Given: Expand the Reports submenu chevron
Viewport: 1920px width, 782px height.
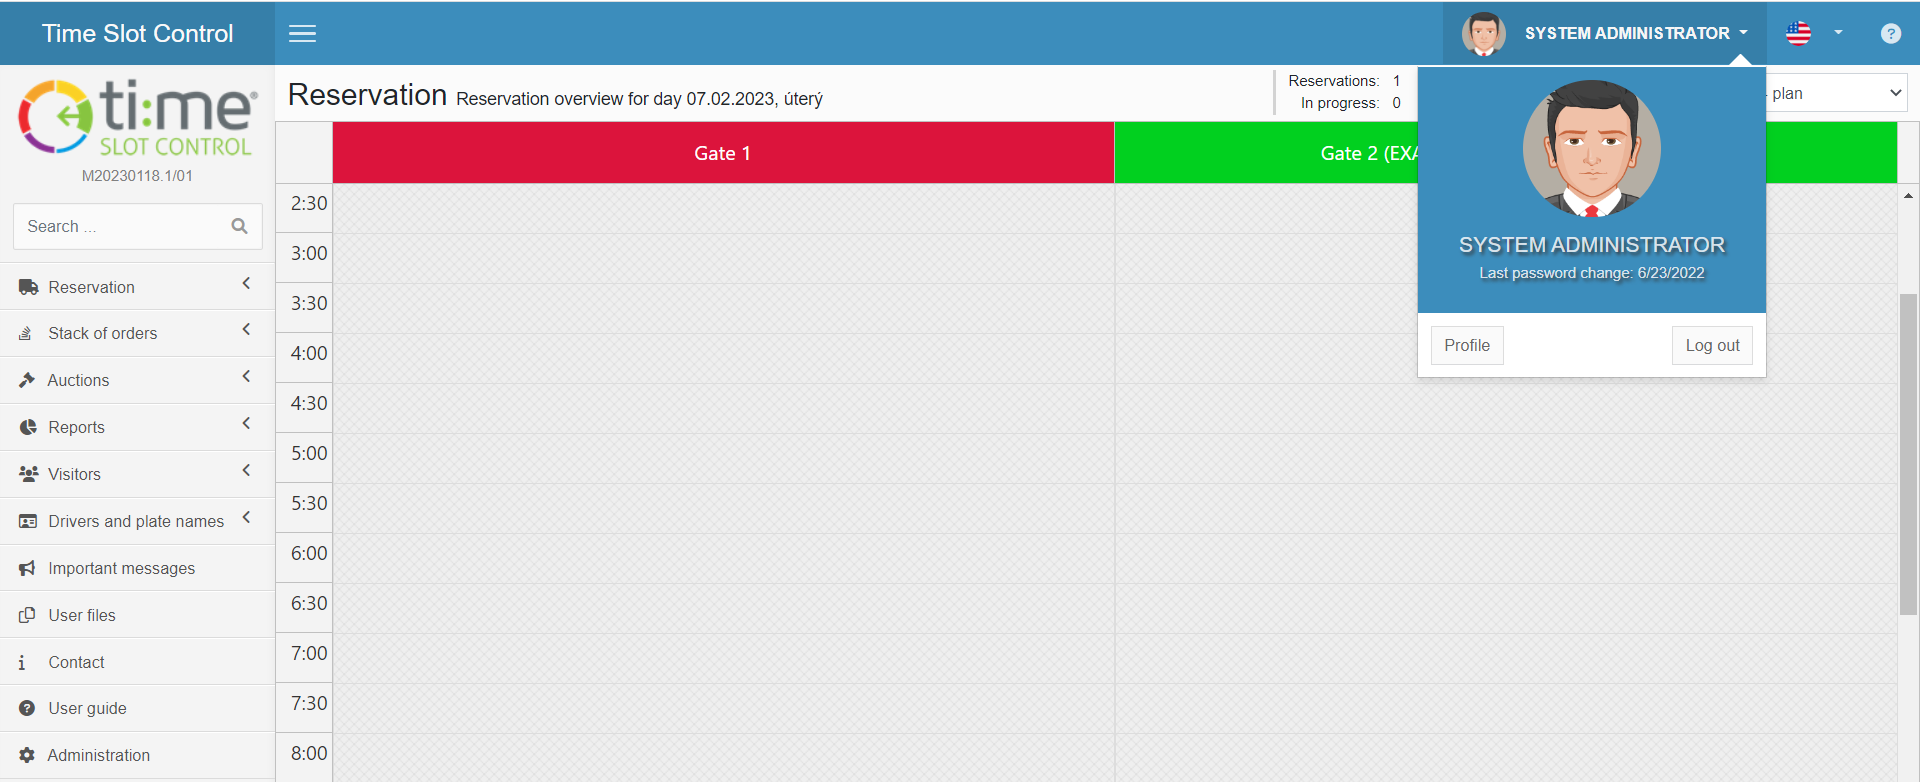Looking at the screenshot, I should click(x=246, y=424).
